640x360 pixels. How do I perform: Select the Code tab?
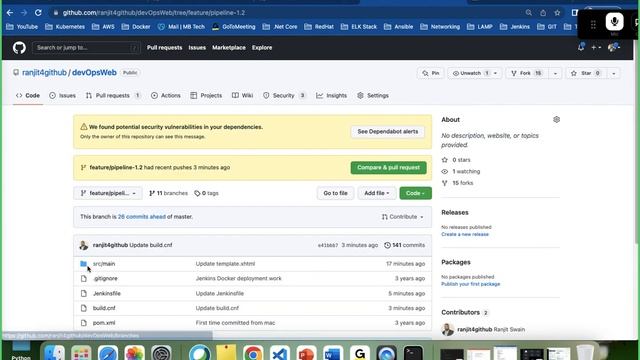28,96
